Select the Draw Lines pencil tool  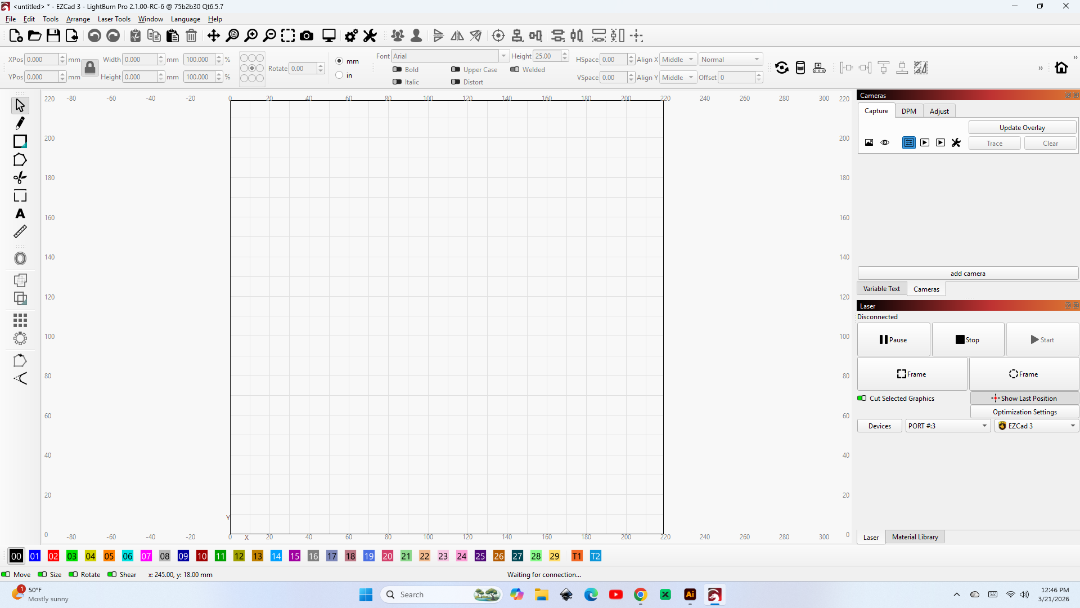20,123
